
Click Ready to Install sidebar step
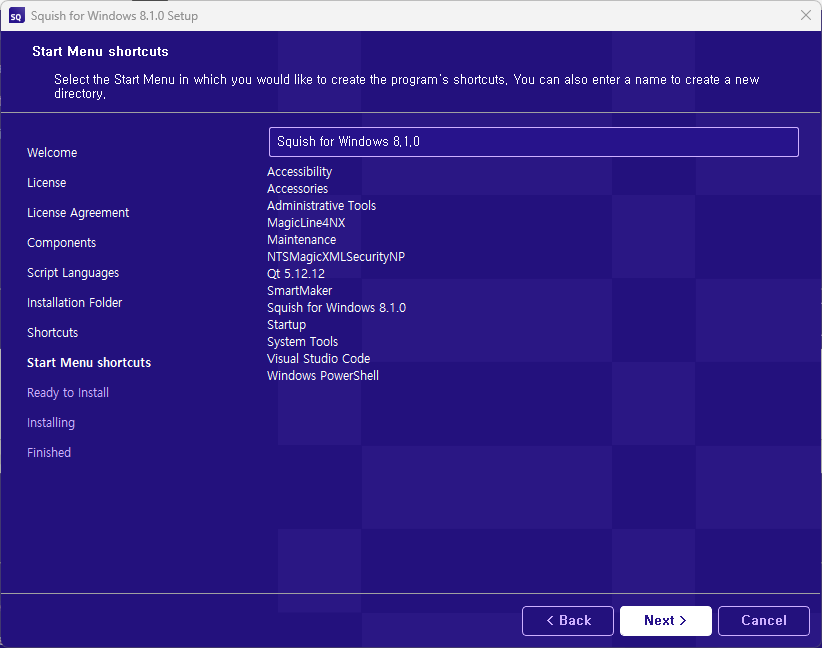click(x=68, y=393)
